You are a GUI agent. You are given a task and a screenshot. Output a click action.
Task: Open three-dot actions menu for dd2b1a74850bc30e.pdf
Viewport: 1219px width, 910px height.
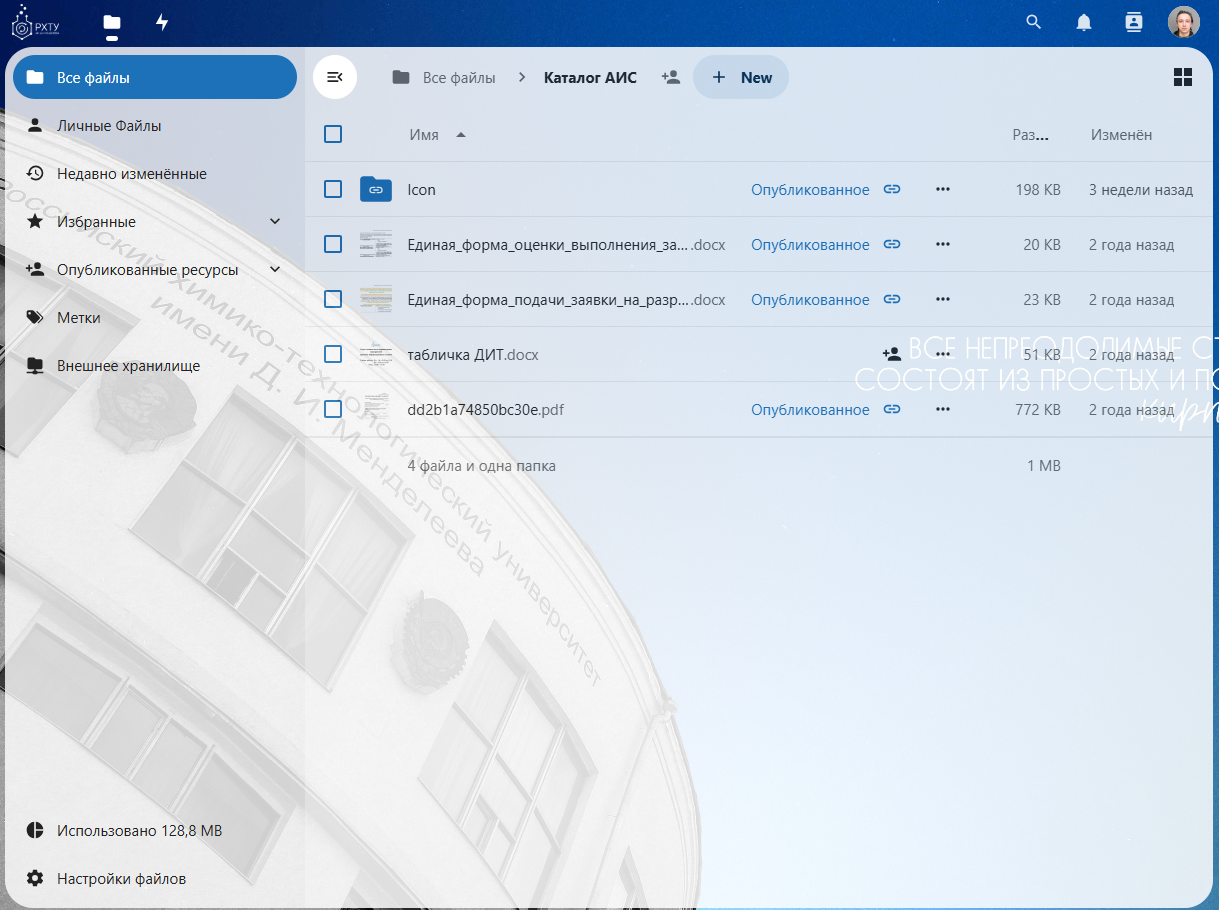942,409
